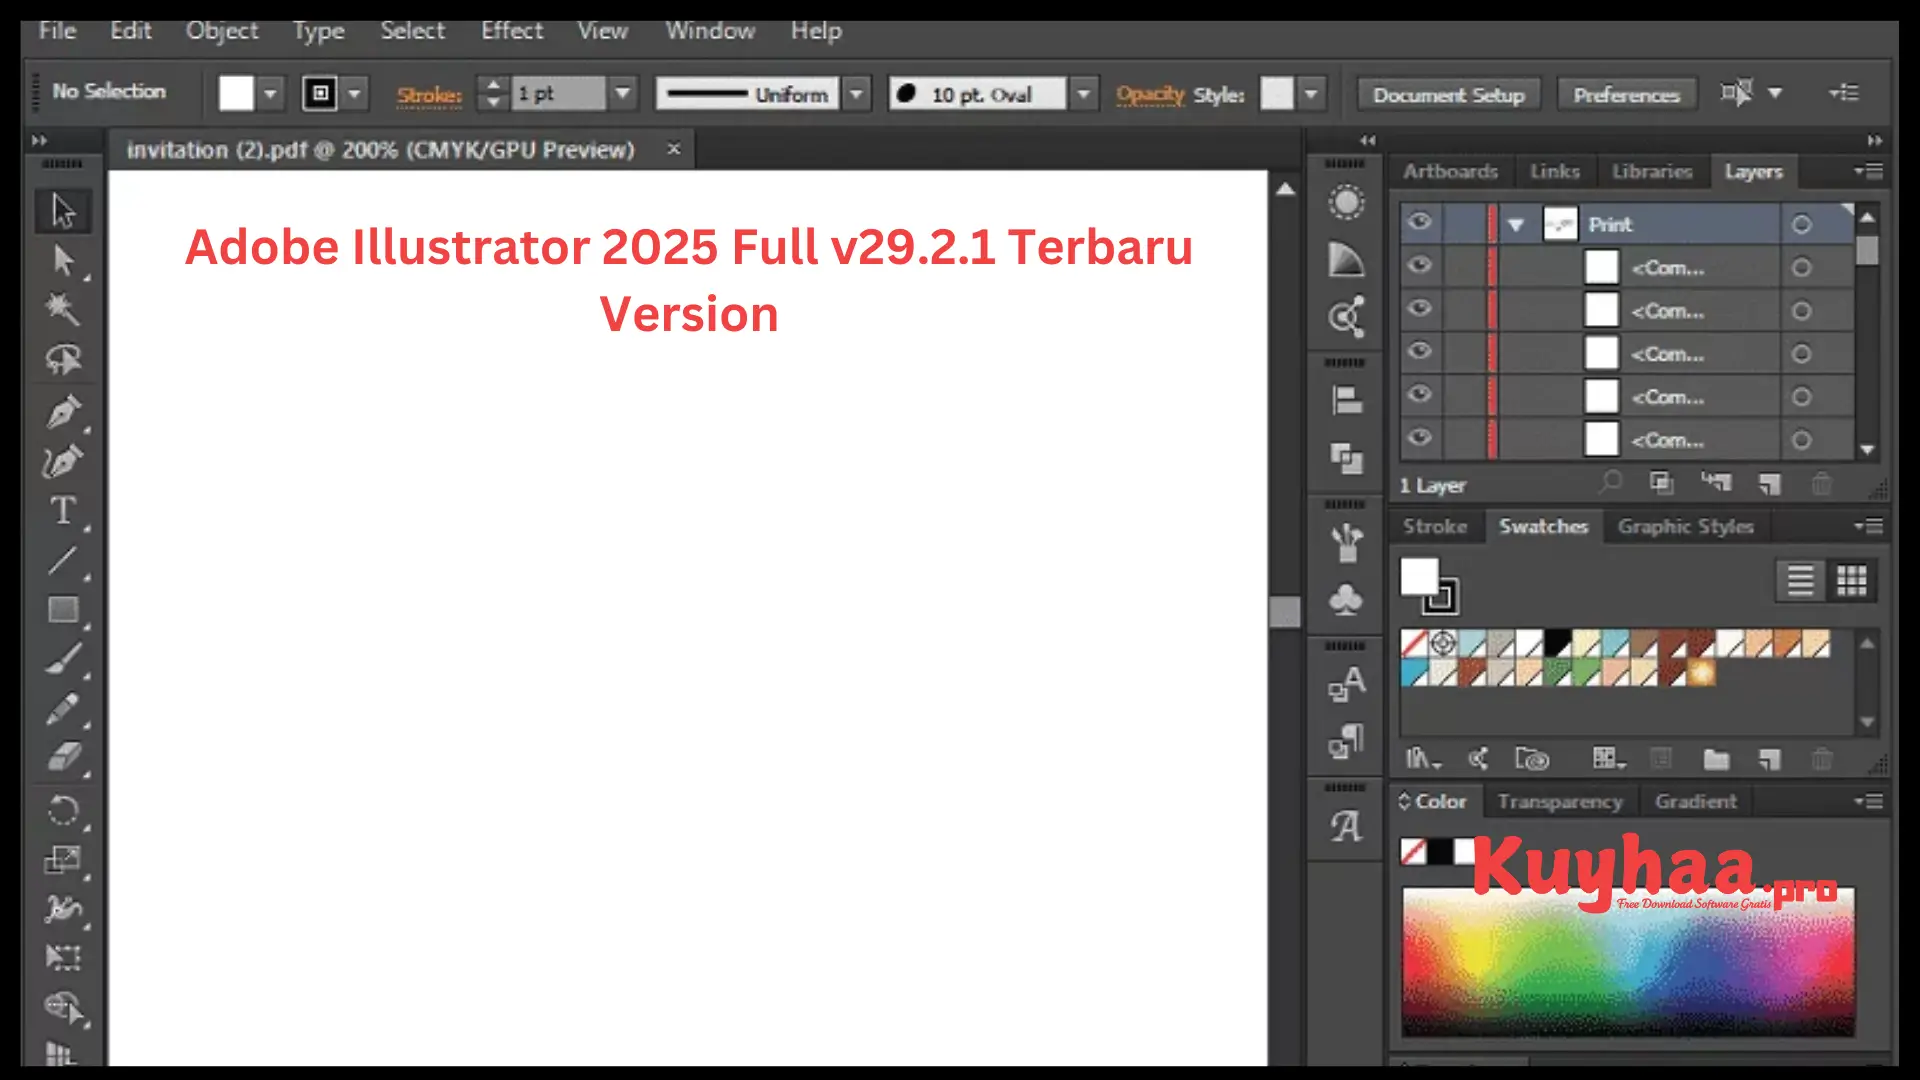
Task: Pick the Width warp tool
Action: 63,909
